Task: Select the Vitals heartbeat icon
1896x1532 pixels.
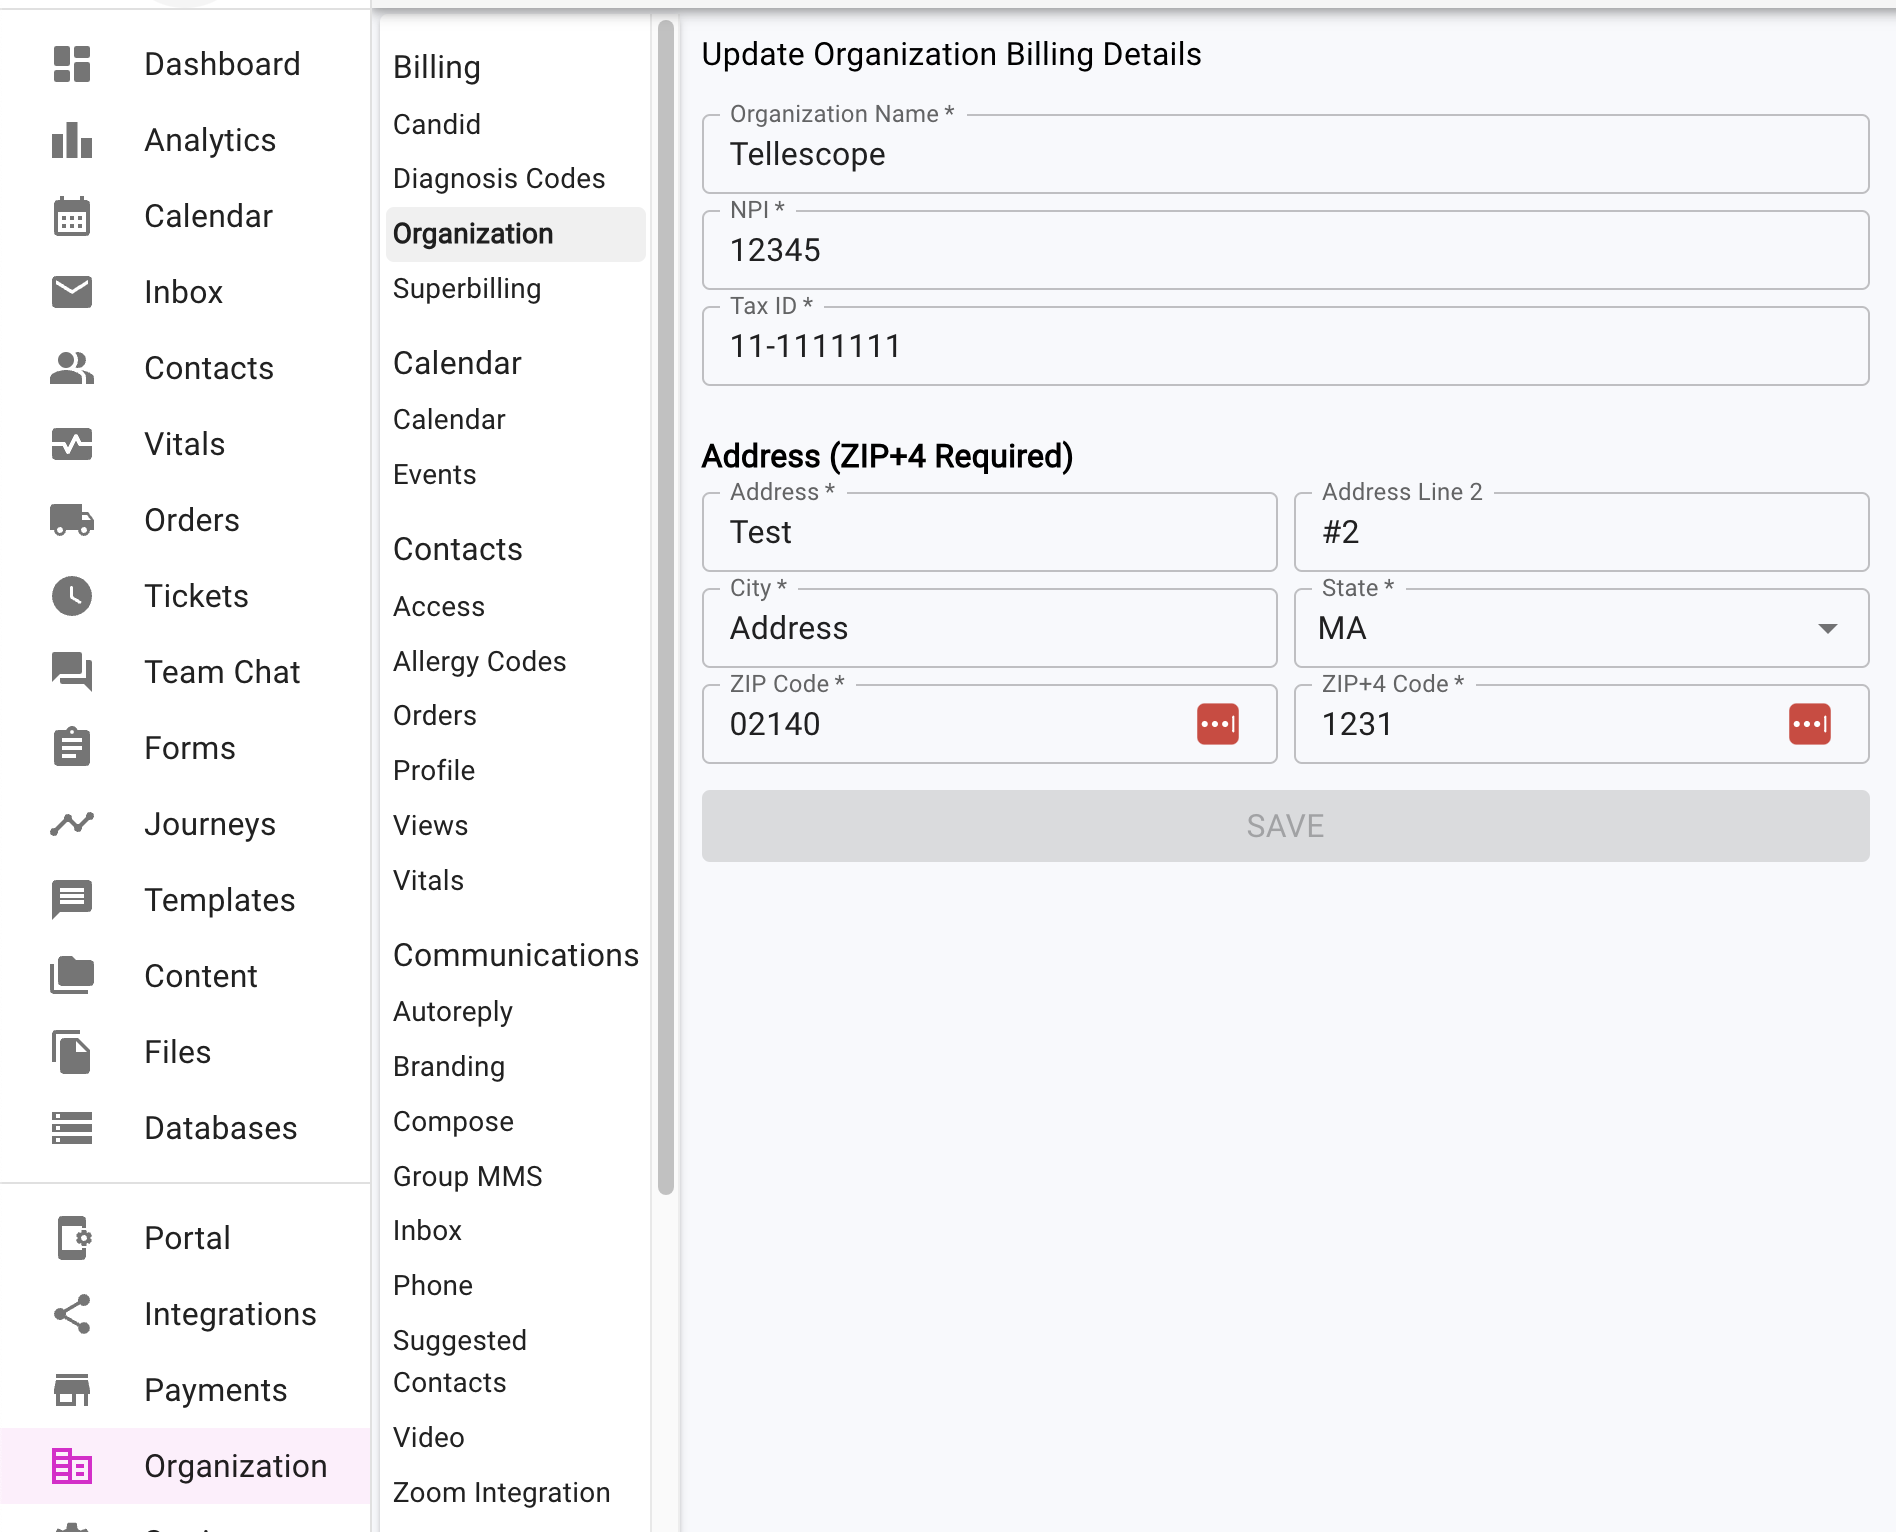Action: click(72, 444)
